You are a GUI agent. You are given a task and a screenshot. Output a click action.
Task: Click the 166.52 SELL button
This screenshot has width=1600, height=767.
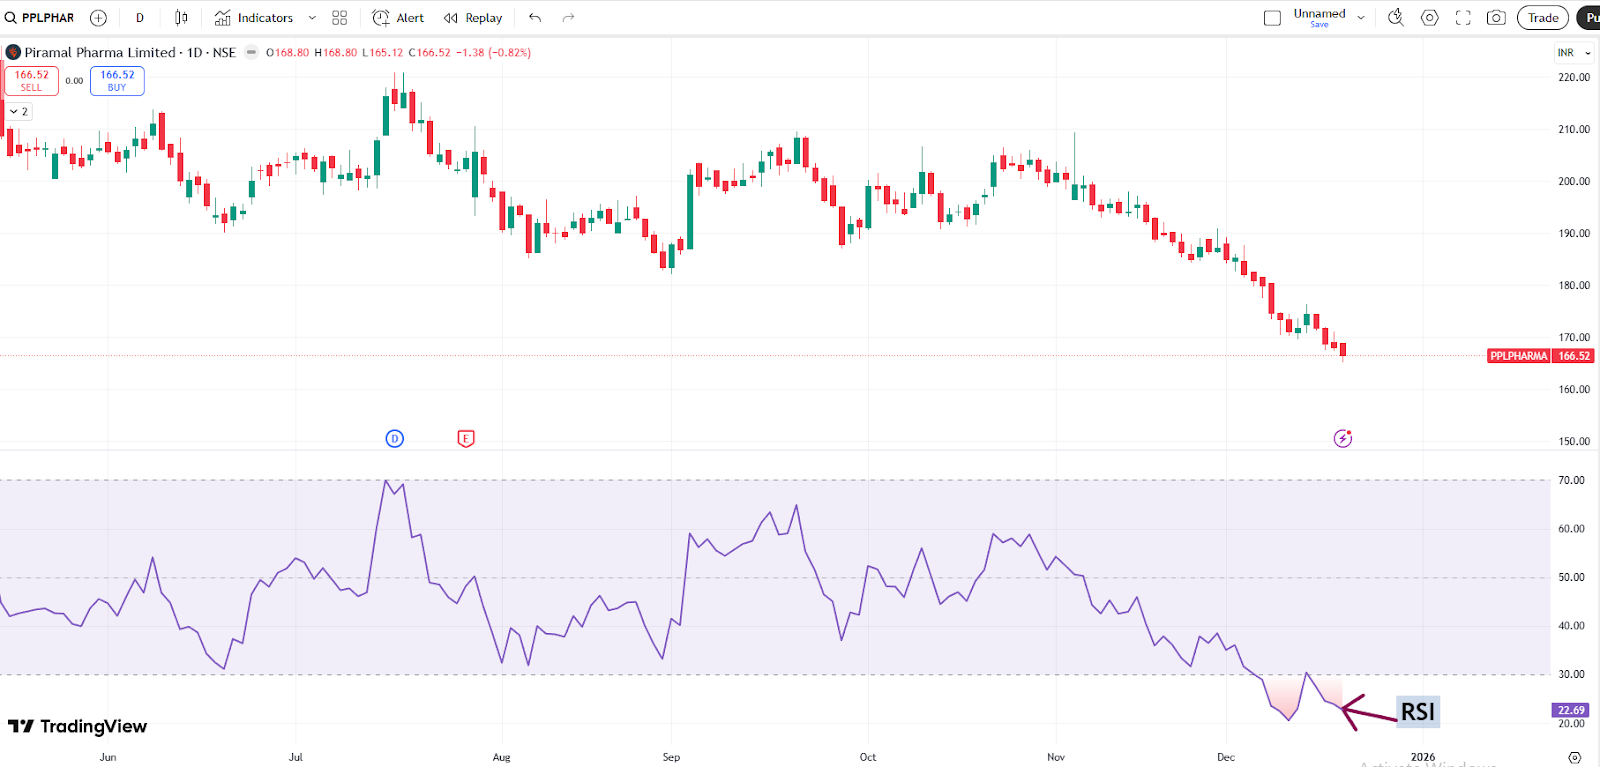coord(32,81)
